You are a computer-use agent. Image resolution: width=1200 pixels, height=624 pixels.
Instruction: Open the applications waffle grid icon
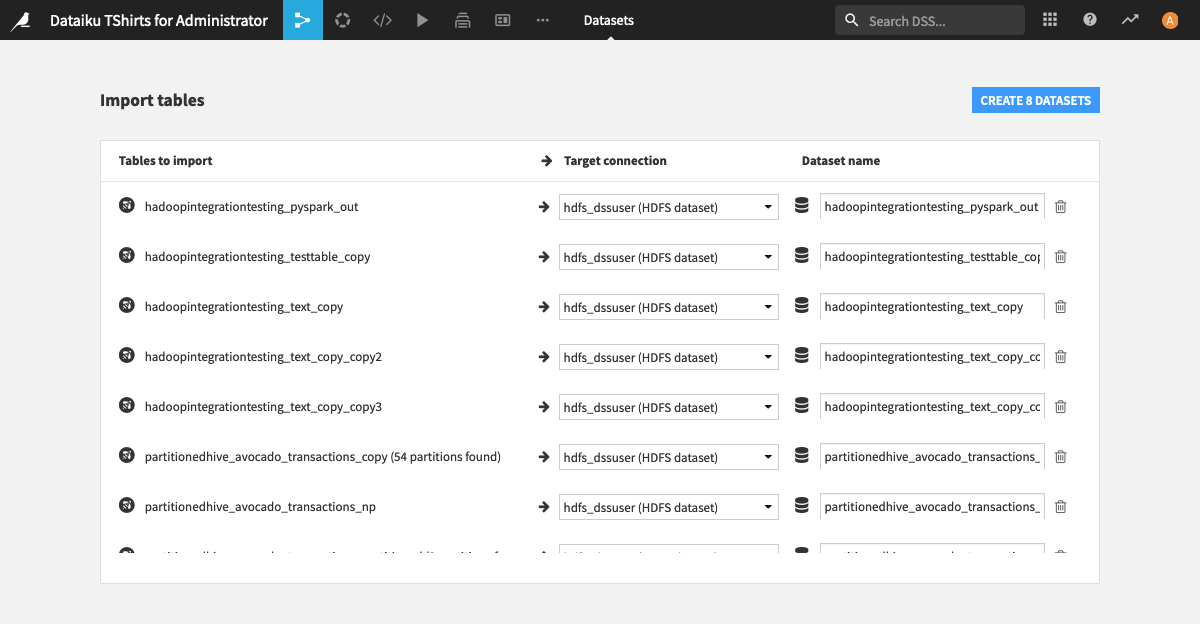(1049, 20)
